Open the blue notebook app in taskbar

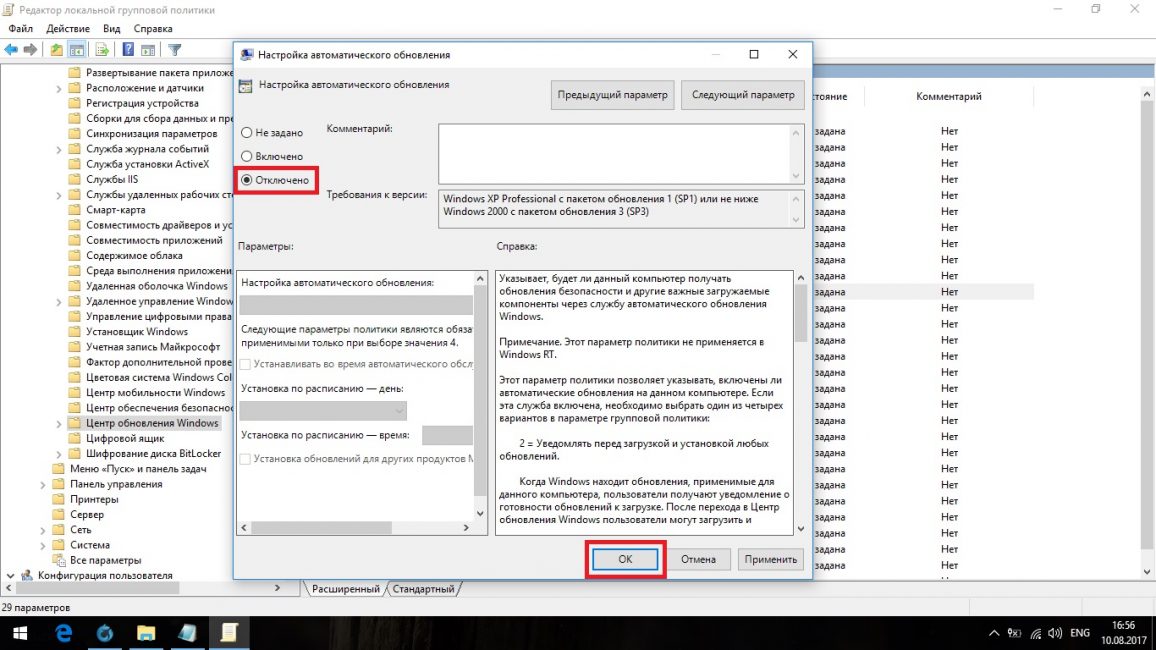coord(187,633)
